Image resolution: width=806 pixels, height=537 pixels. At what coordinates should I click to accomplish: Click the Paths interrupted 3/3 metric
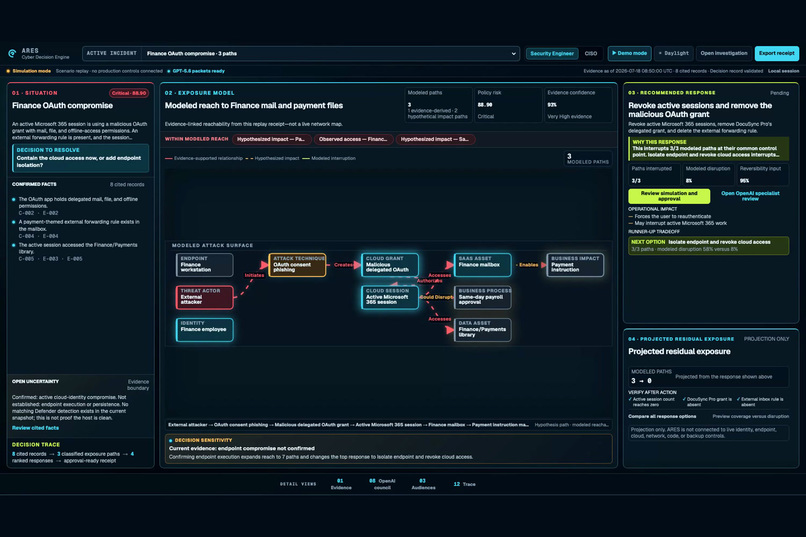[x=653, y=175]
